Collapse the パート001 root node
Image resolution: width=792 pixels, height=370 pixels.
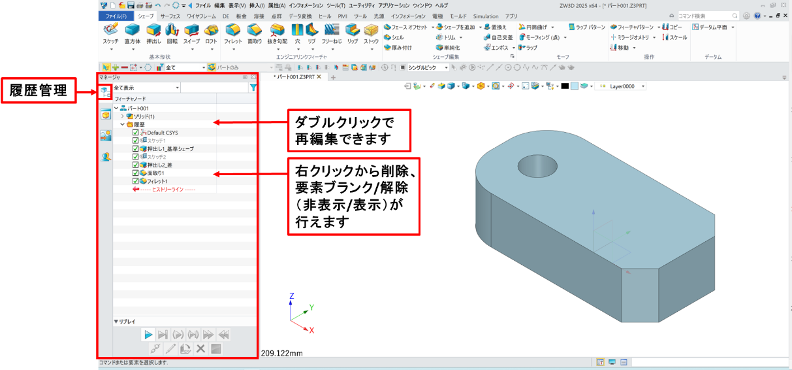[116, 108]
